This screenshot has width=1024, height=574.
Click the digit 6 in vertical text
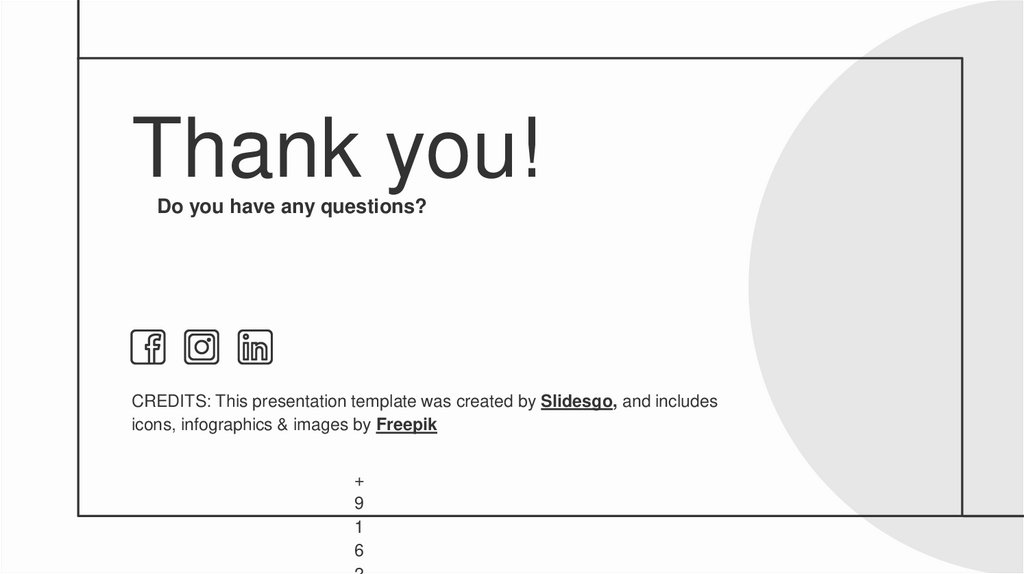click(359, 550)
